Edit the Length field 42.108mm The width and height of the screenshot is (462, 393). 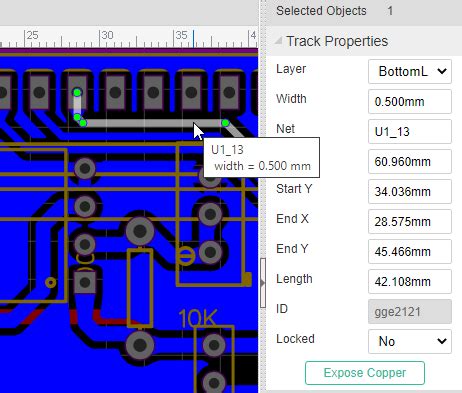[410, 281]
